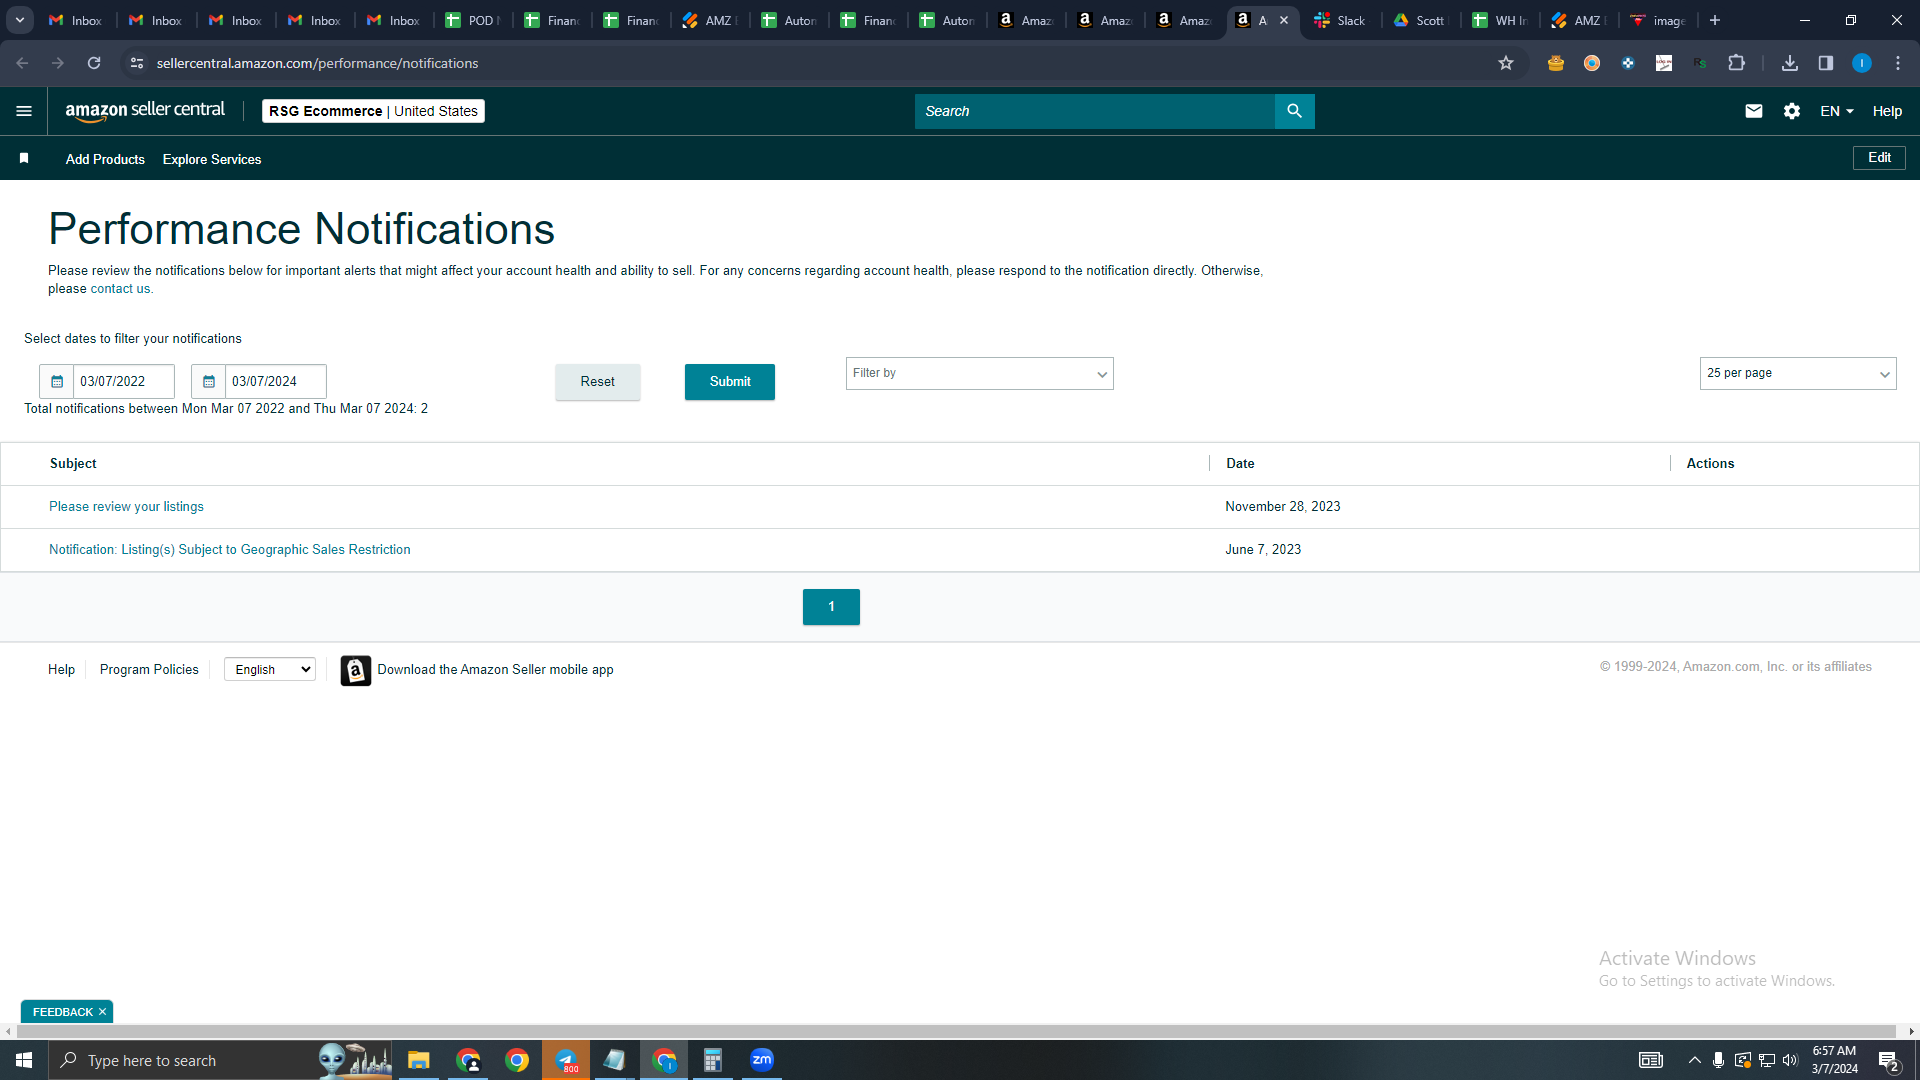Click the Edit button in navigation bar
The image size is (1920, 1080).
[1879, 158]
